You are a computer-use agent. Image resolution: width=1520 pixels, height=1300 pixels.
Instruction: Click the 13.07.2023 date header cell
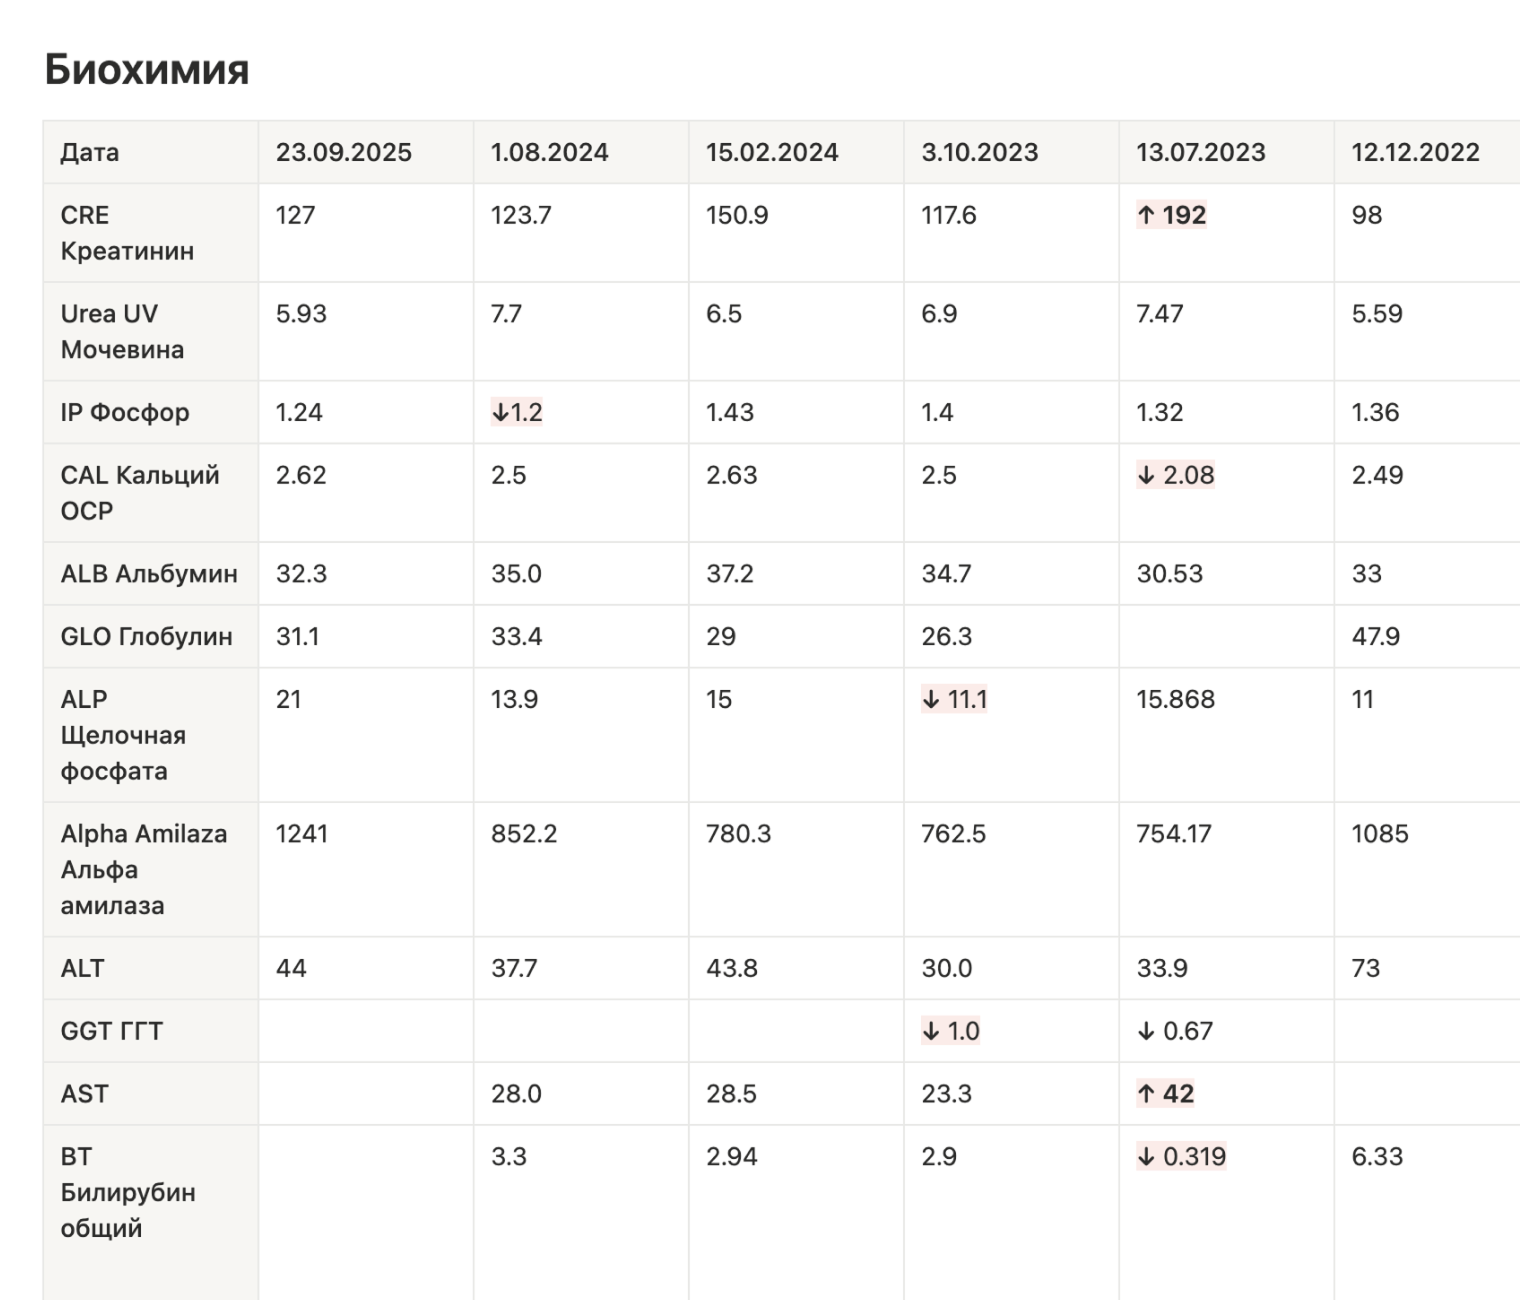click(x=1200, y=152)
